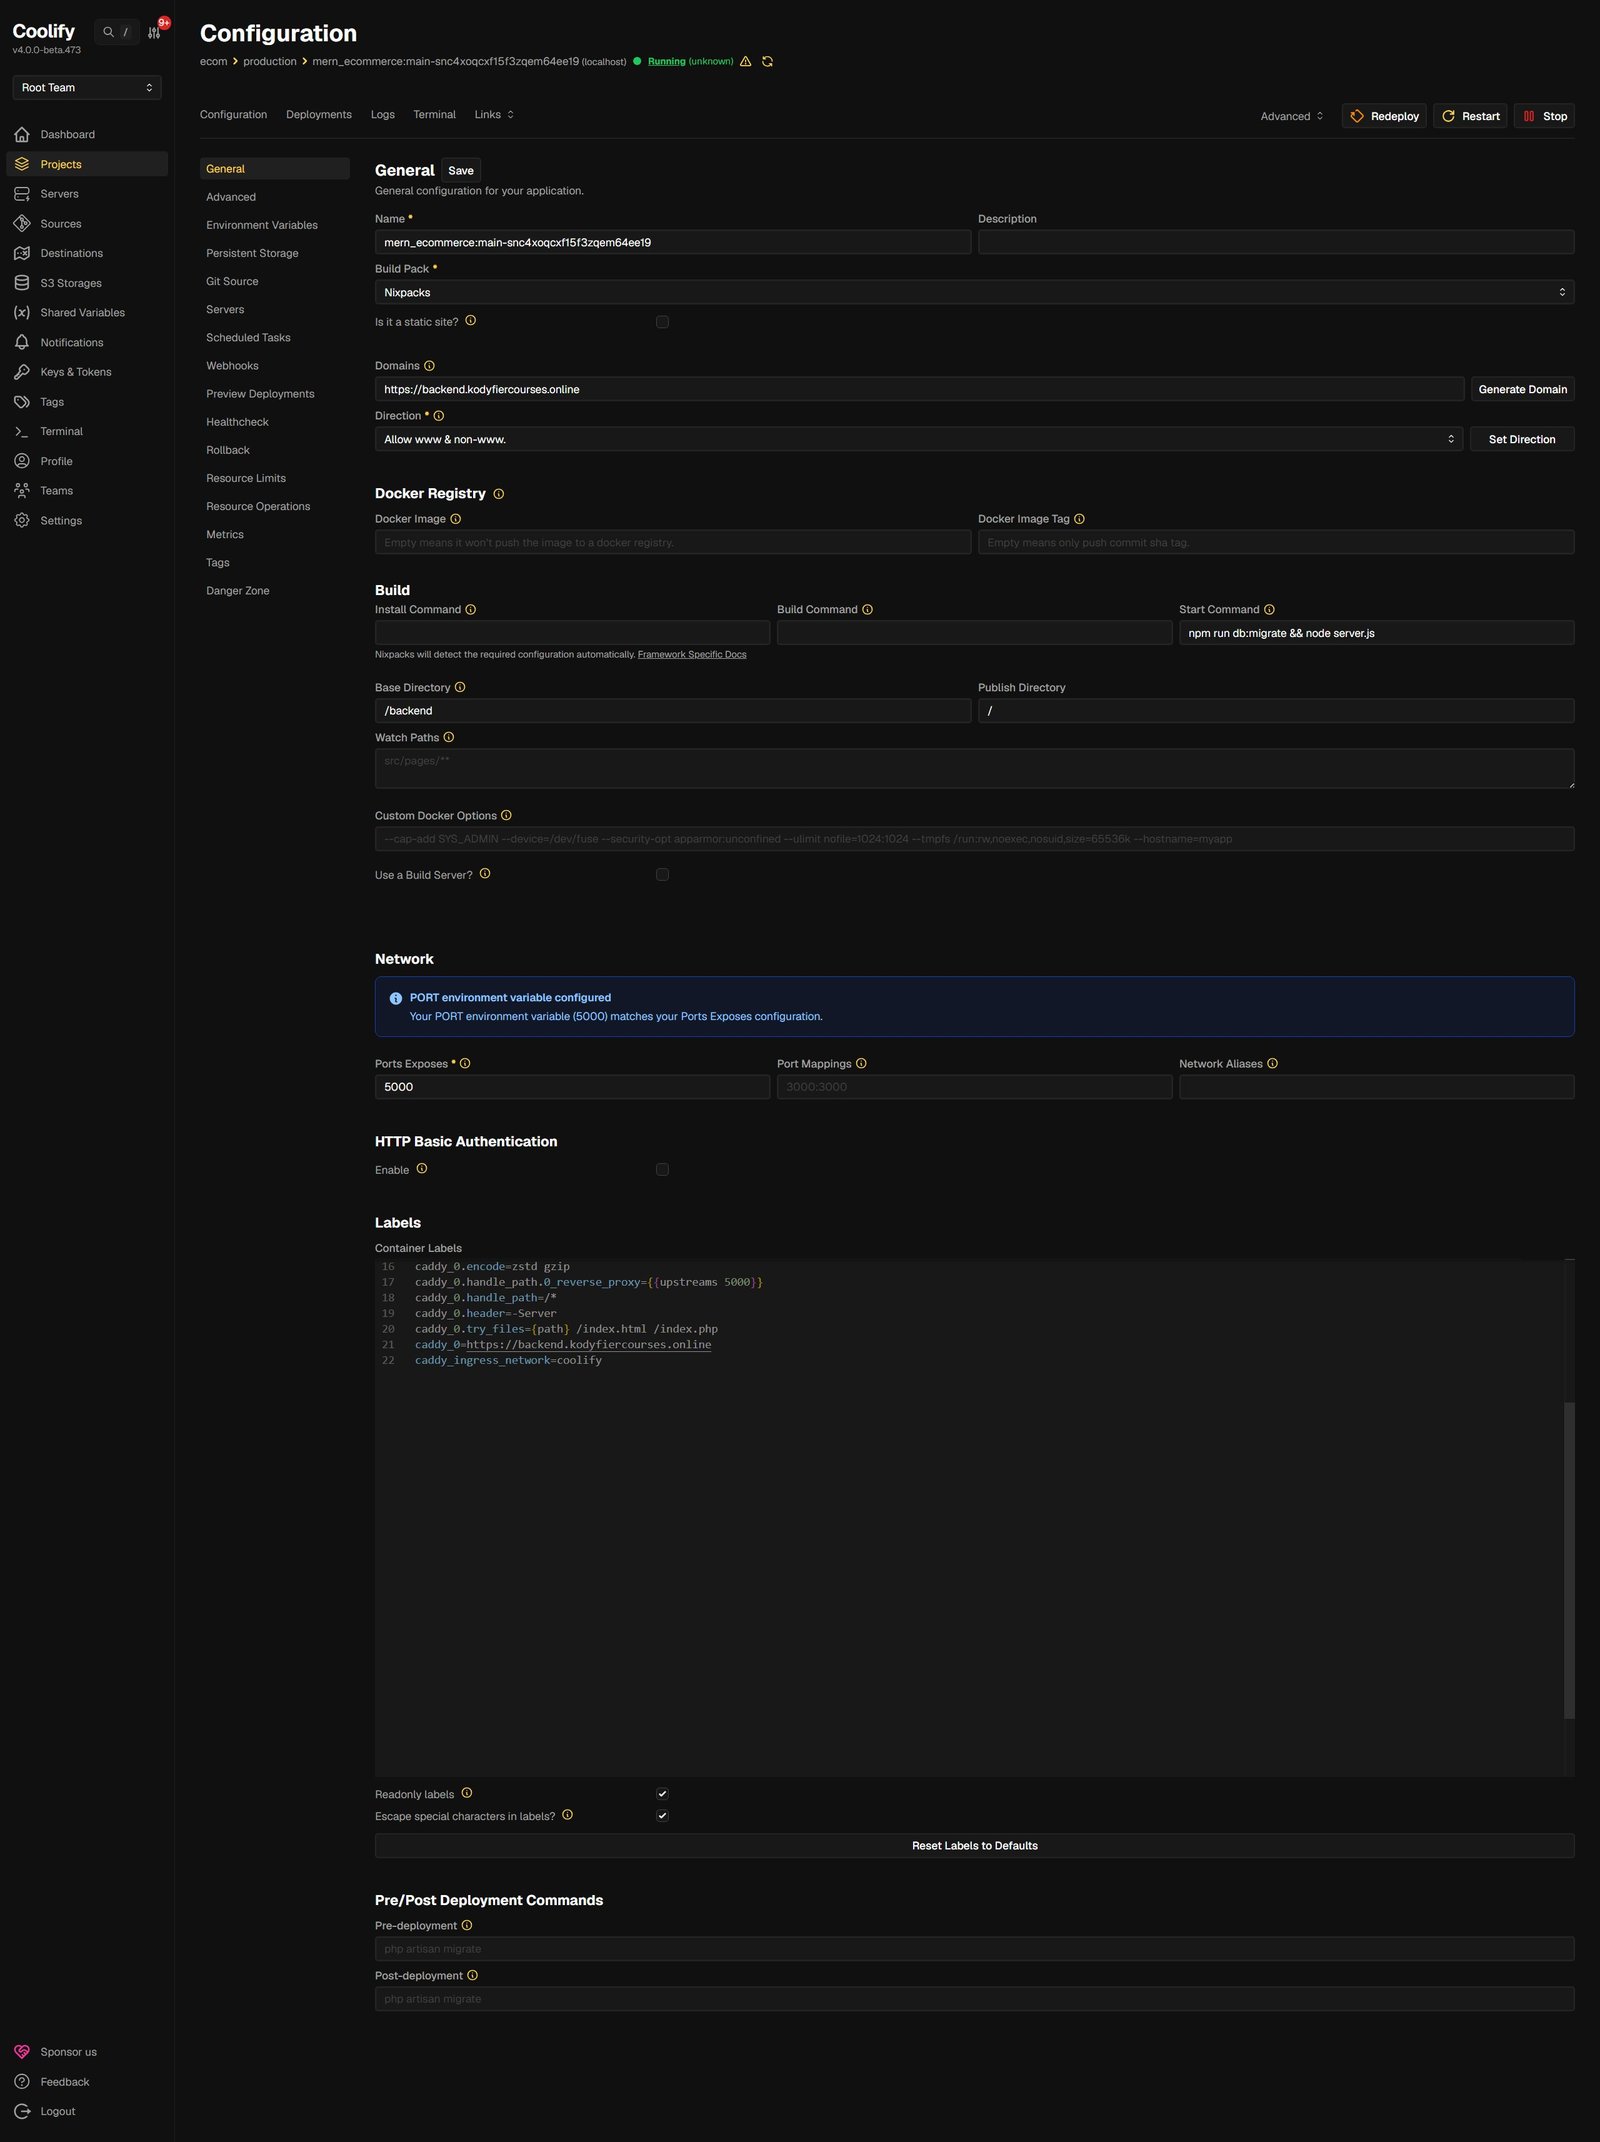This screenshot has width=1600, height=2142.
Task: Click the refresh status icon in breadcrumb
Action: (768, 62)
